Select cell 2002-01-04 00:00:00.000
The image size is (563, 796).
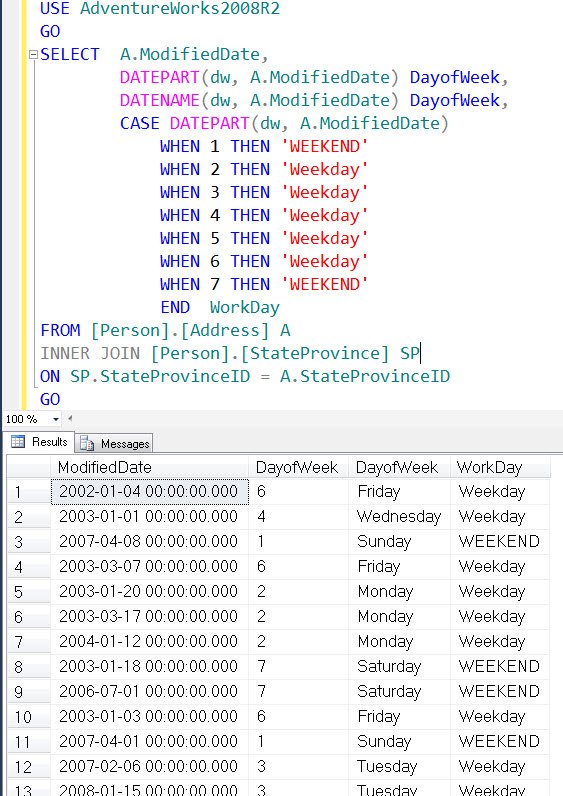click(x=149, y=492)
